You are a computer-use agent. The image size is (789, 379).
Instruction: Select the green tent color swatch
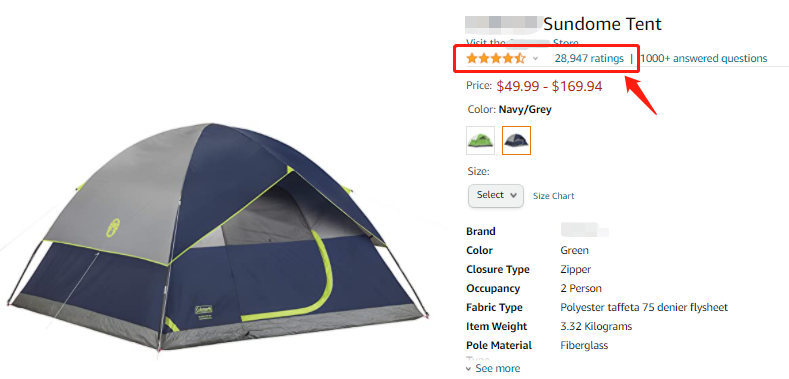pos(481,140)
